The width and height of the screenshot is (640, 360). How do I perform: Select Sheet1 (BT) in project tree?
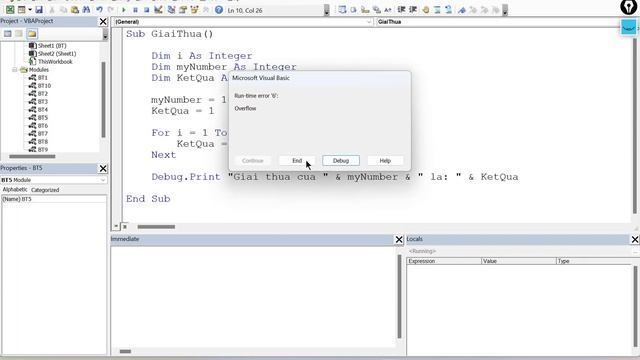[x=52, y=46]
